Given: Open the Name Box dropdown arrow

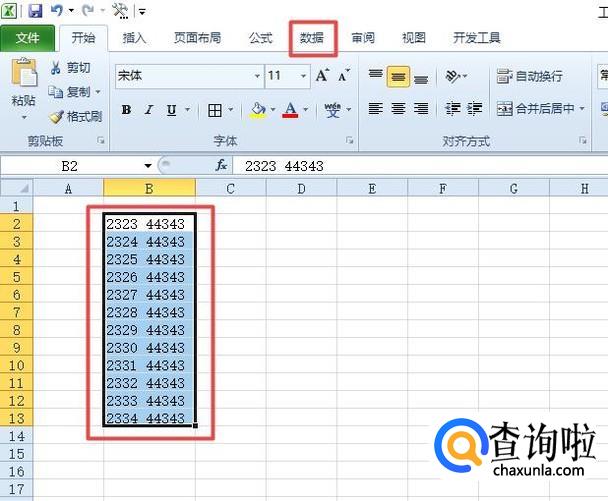Looking at the screenshot, I should click(148, 166).
